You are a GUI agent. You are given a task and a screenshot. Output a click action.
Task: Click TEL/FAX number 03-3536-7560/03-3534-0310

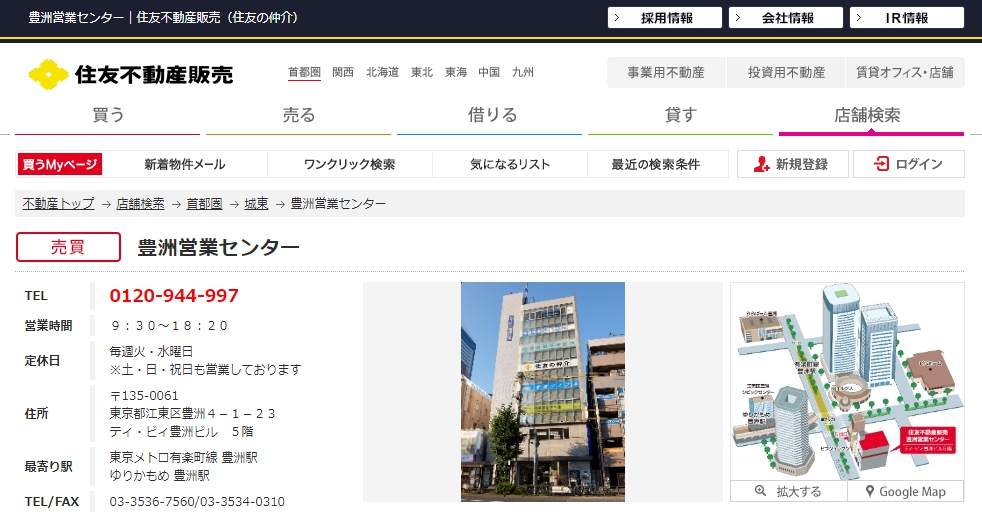pyautogui.click(x=197, y=502)
